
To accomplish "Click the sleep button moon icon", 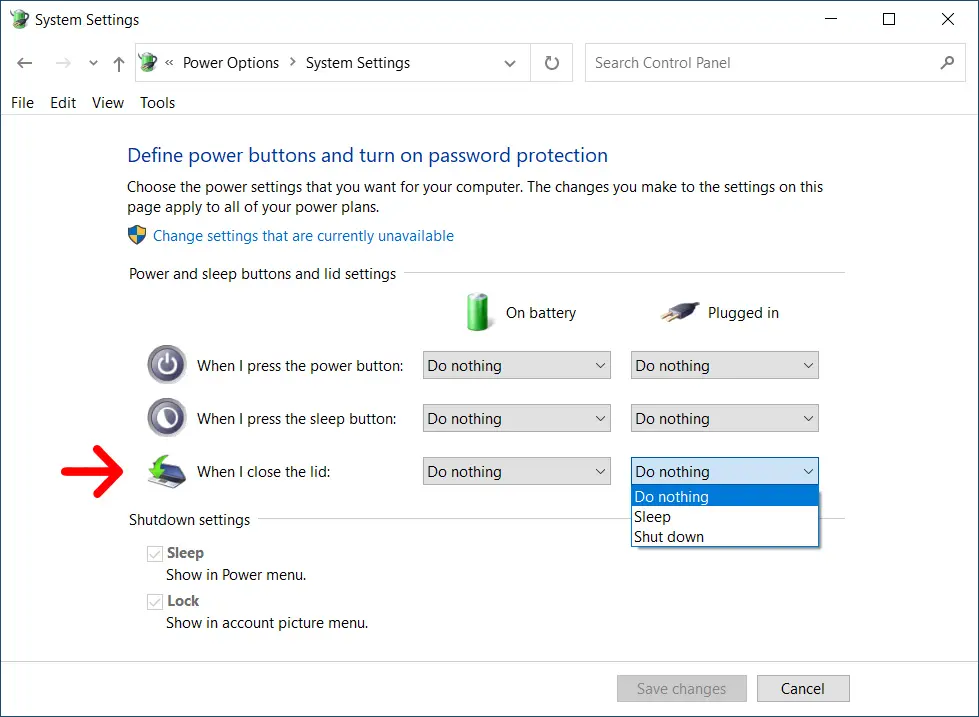I will tap(166, 418).
